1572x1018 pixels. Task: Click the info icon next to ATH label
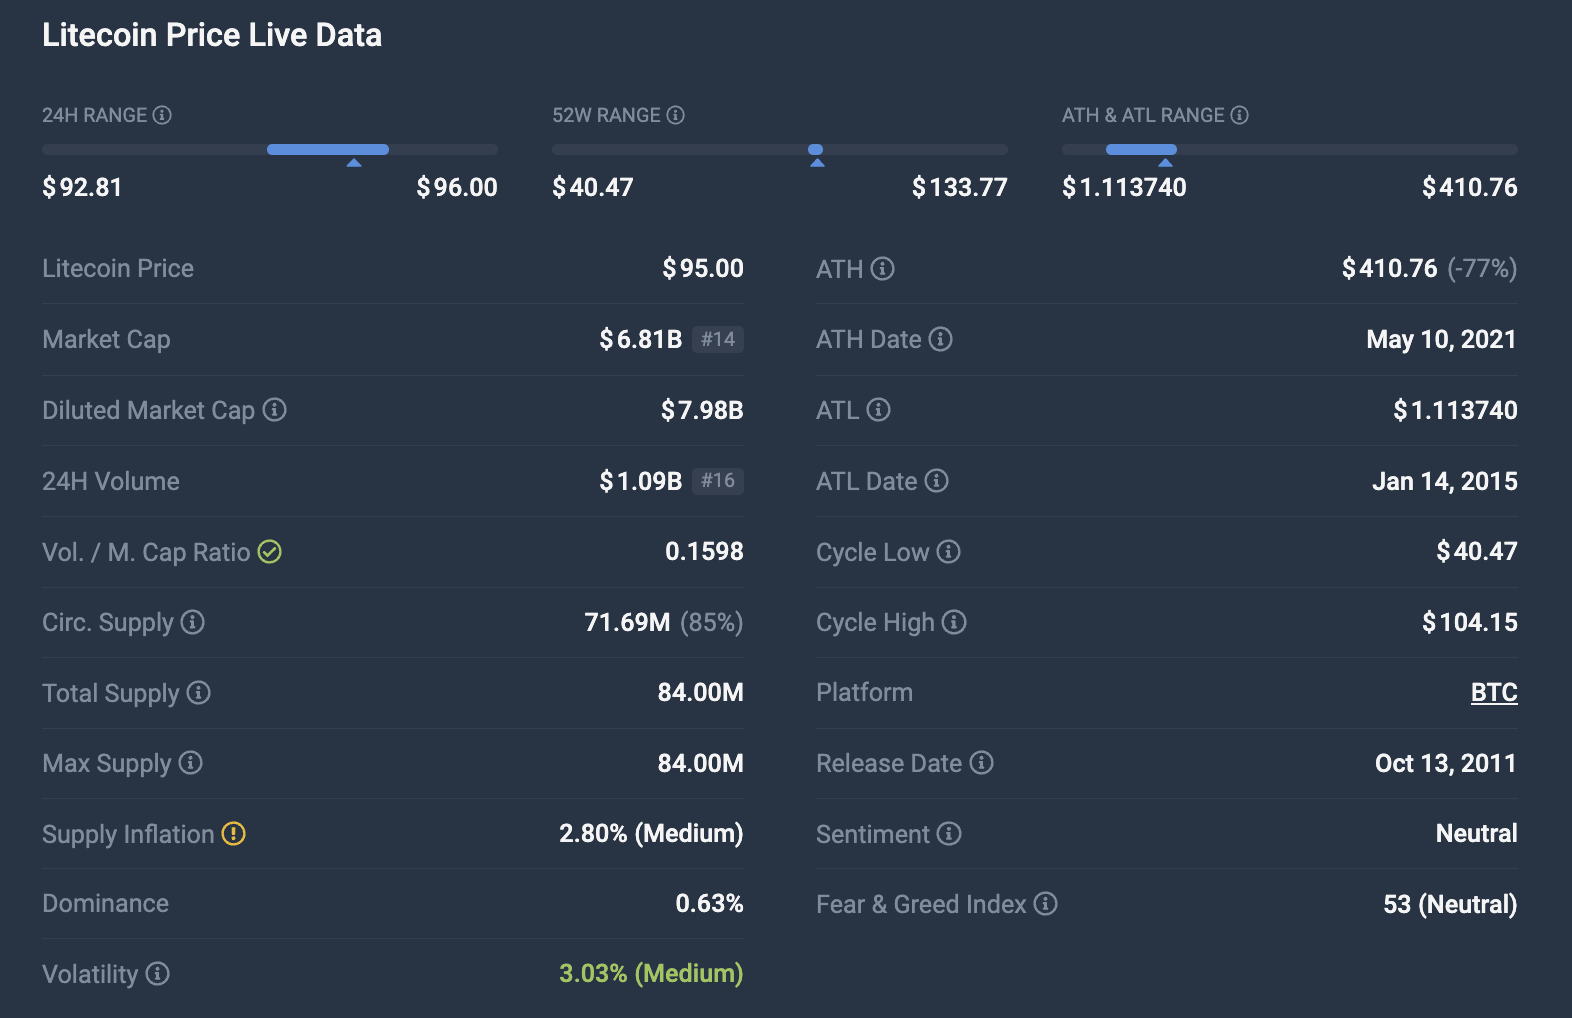[883, 269]
